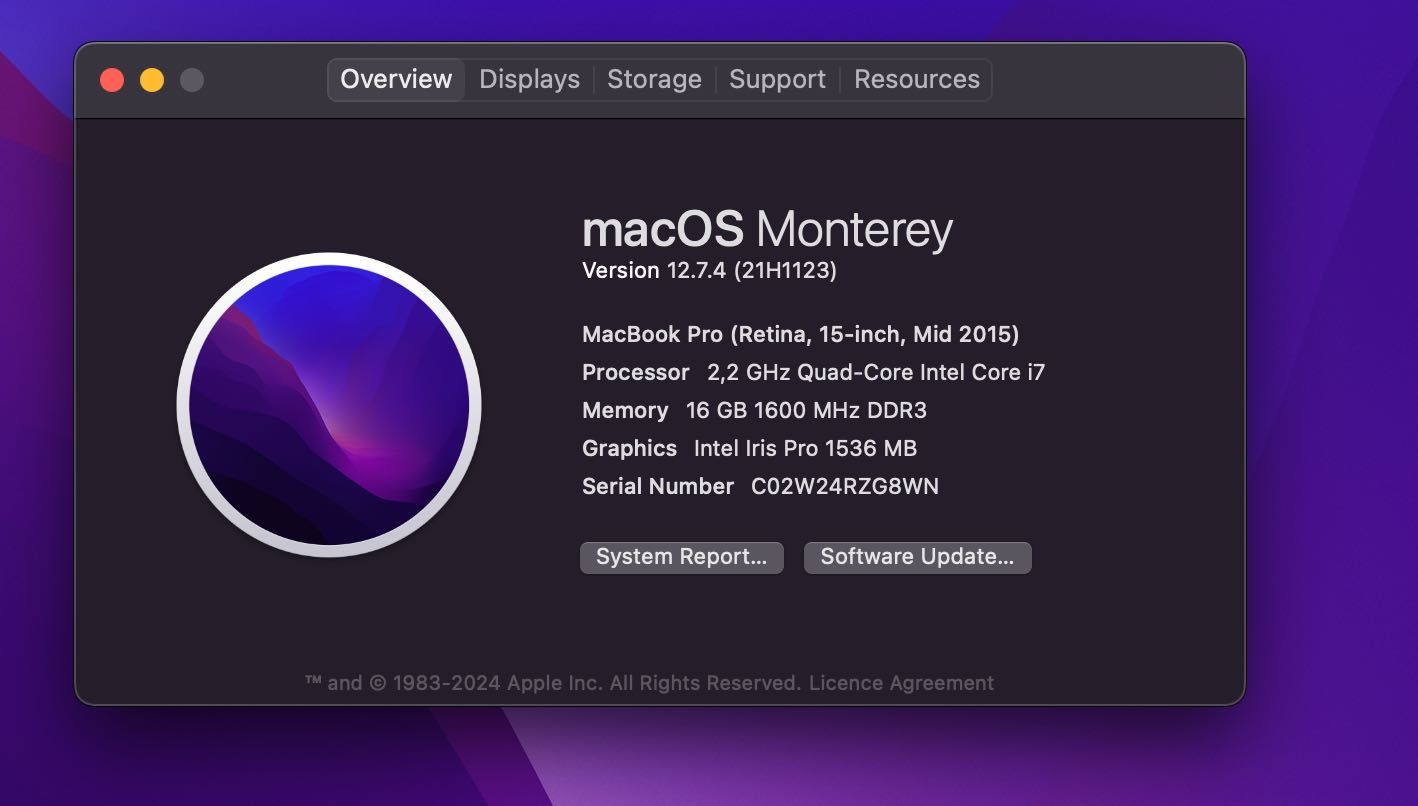
Task: Click the serial number C02W24RZG8WN
Action: point(845,486)
